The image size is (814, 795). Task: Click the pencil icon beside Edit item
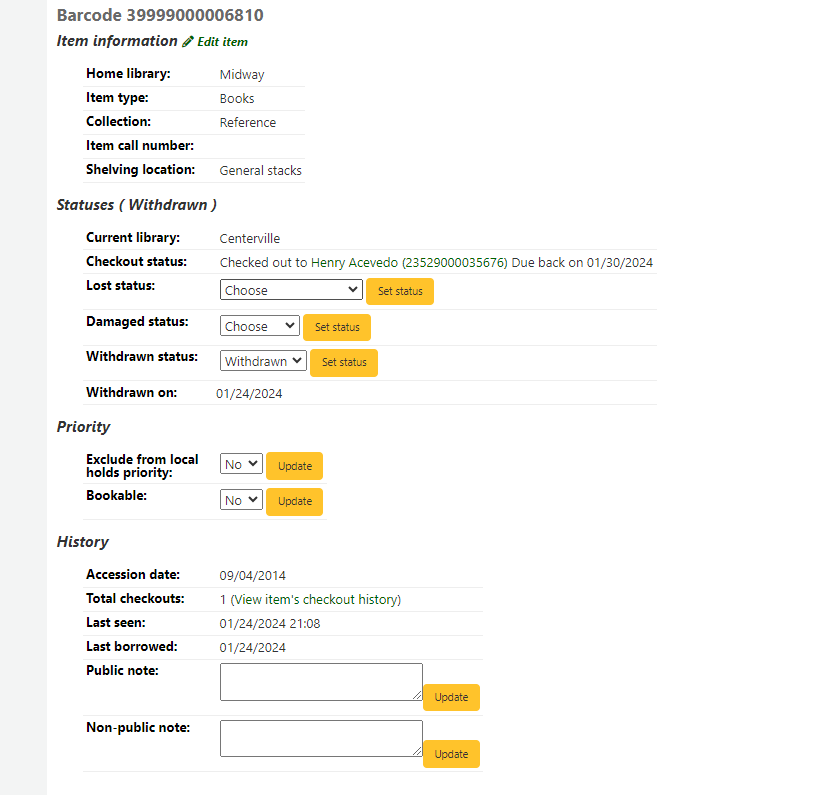[x=188, y=42]
